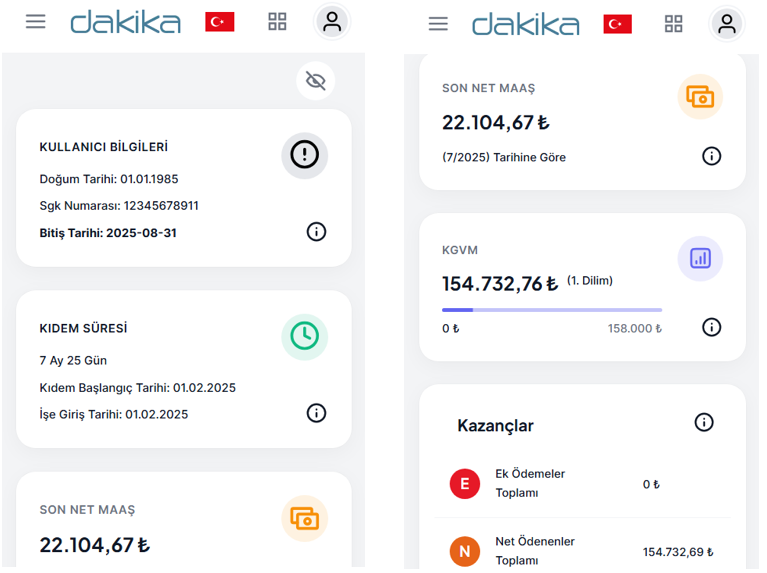
Task: Open info for Kazançlar section
Action: pos(704,423)
